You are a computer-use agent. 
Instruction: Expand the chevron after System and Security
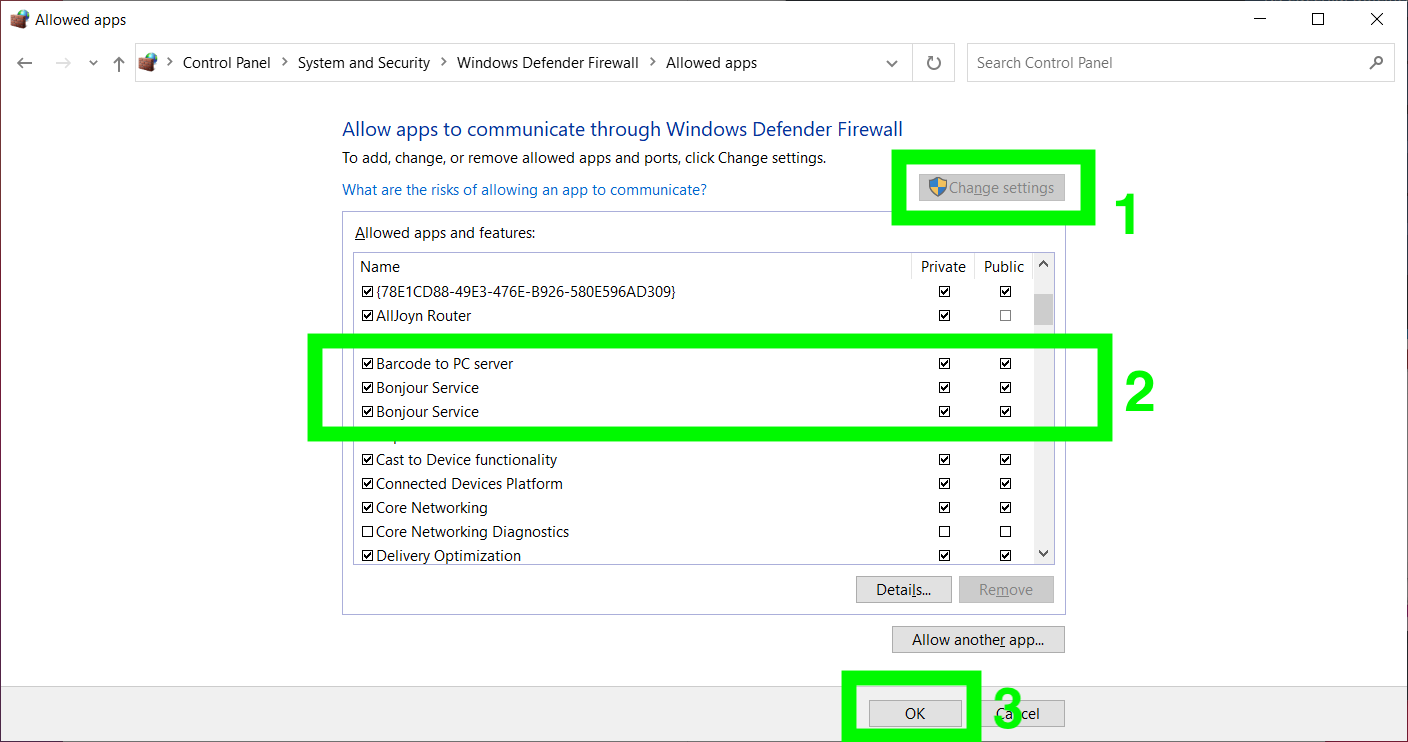pyautogui.click(x=444, y=62)
